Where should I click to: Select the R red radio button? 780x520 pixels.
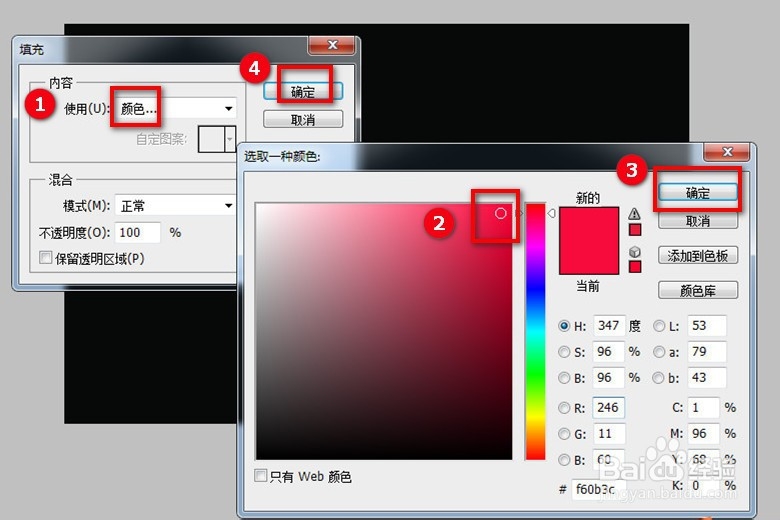(x=564, y=408)
